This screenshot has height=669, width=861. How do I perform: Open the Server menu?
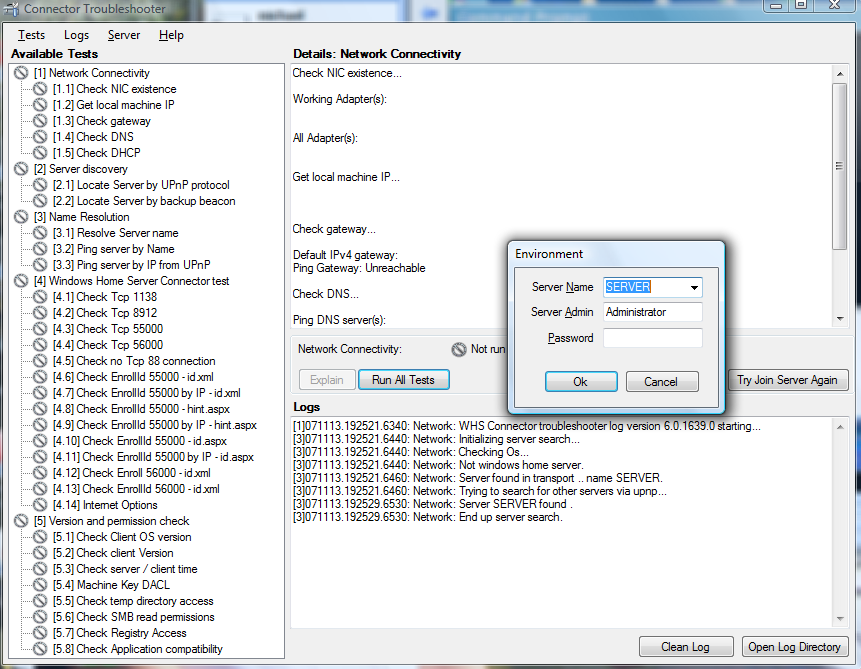pos(124,35)
